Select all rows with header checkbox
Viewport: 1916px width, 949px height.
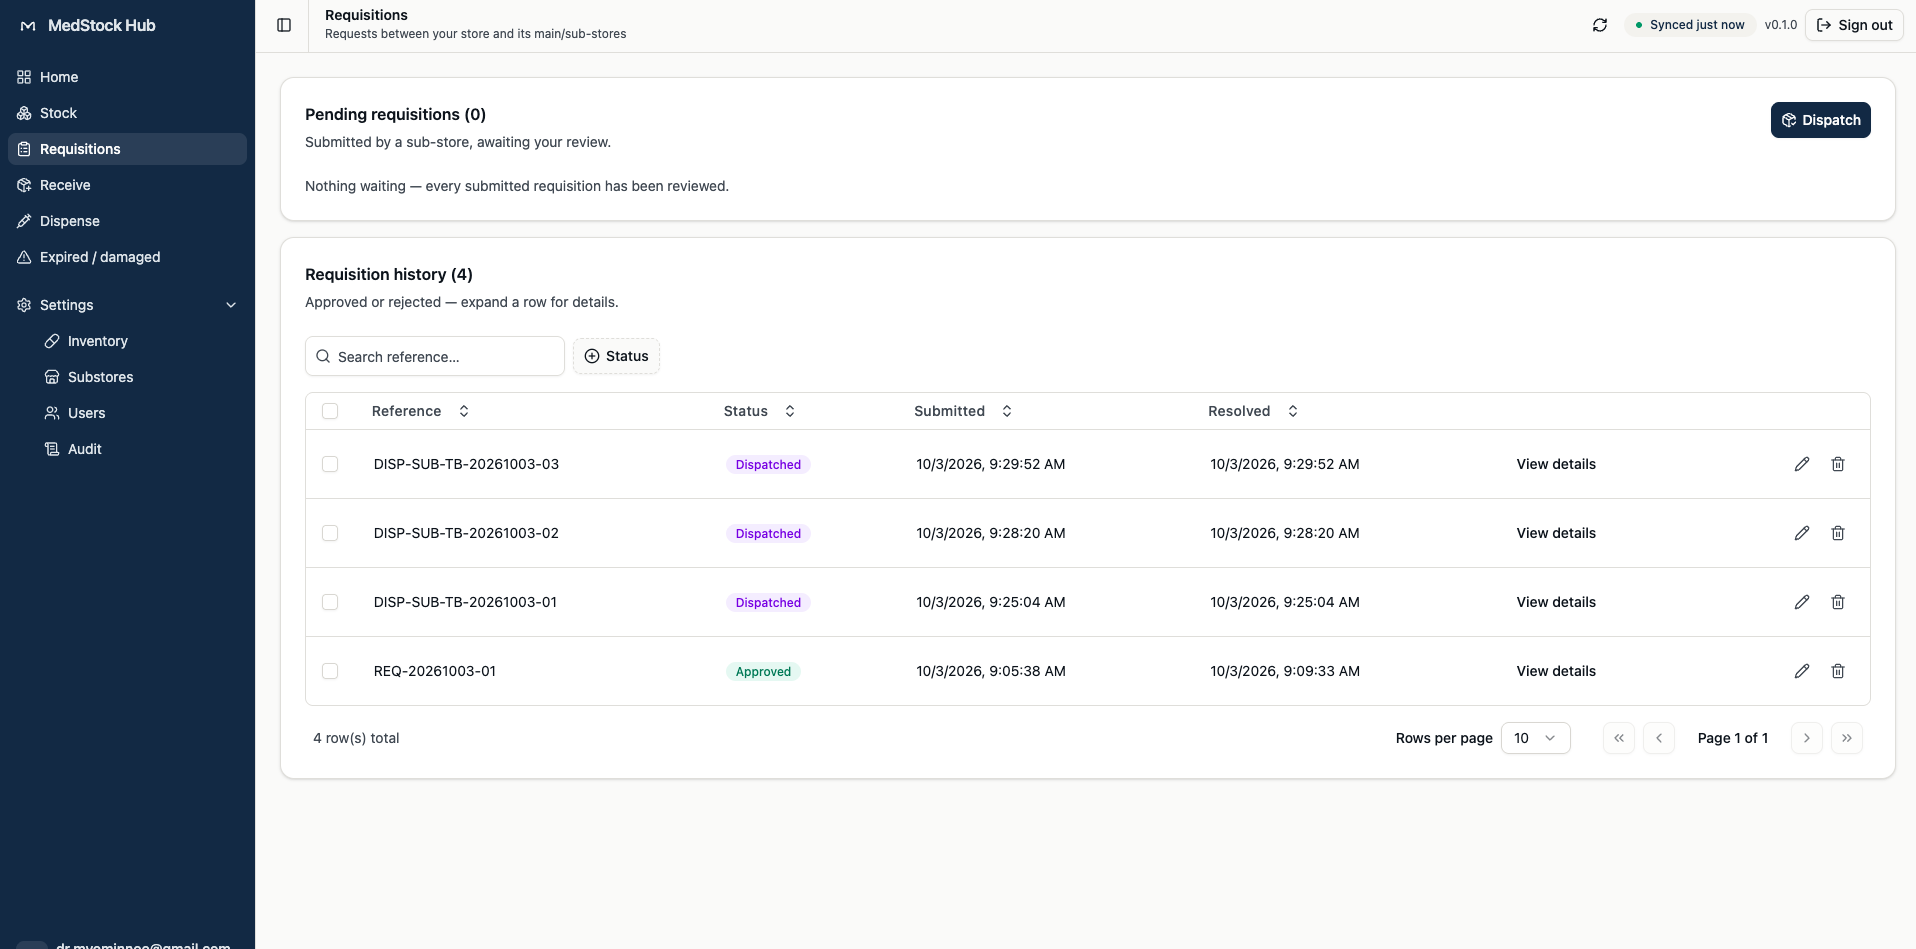pyautogui.click(x=330, y=411)
